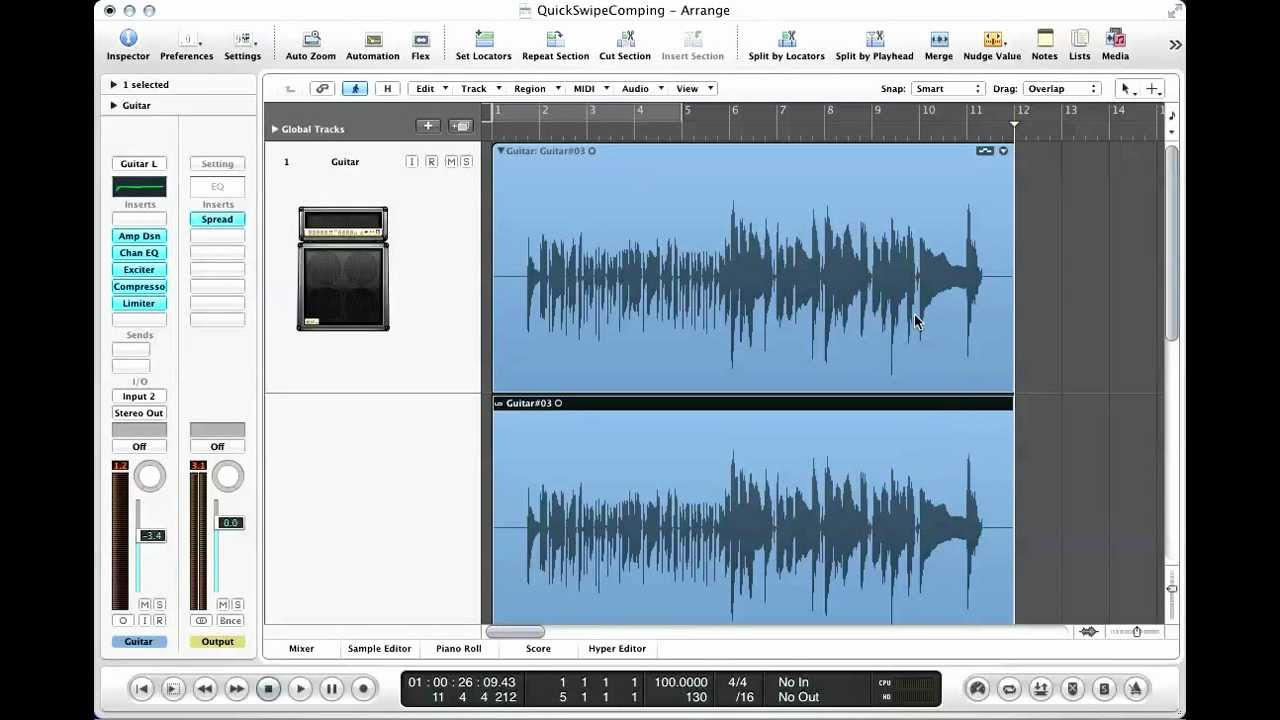Open the Audio local menu

tap(642, 89)
